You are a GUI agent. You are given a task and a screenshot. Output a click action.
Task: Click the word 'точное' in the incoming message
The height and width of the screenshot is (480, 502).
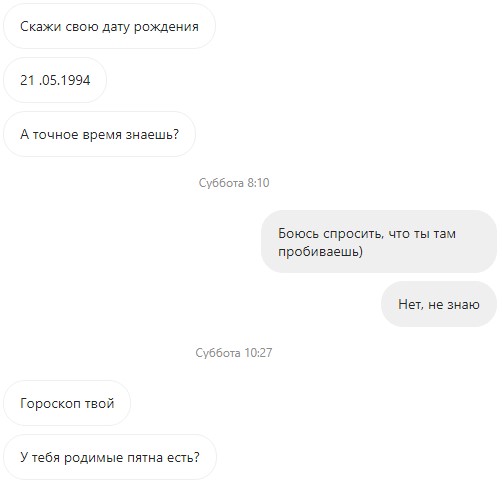click(55, 134)
